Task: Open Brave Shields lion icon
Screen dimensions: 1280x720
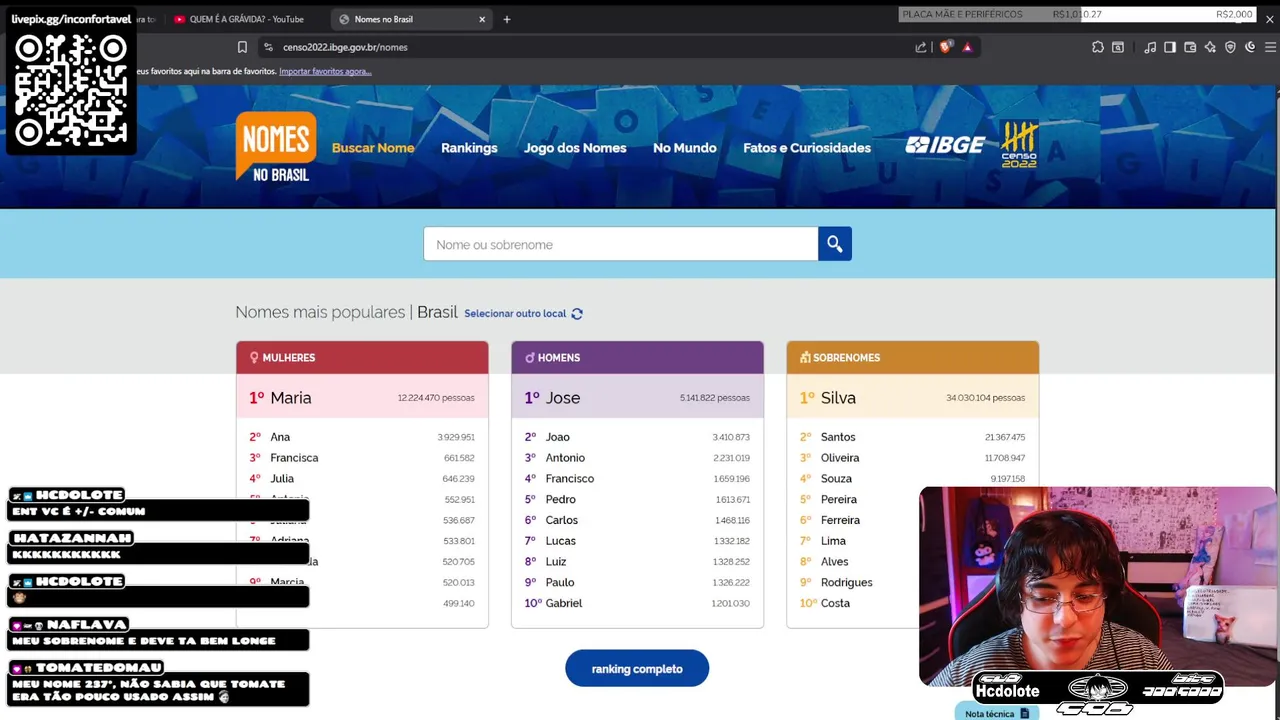Action: point(945,47)
